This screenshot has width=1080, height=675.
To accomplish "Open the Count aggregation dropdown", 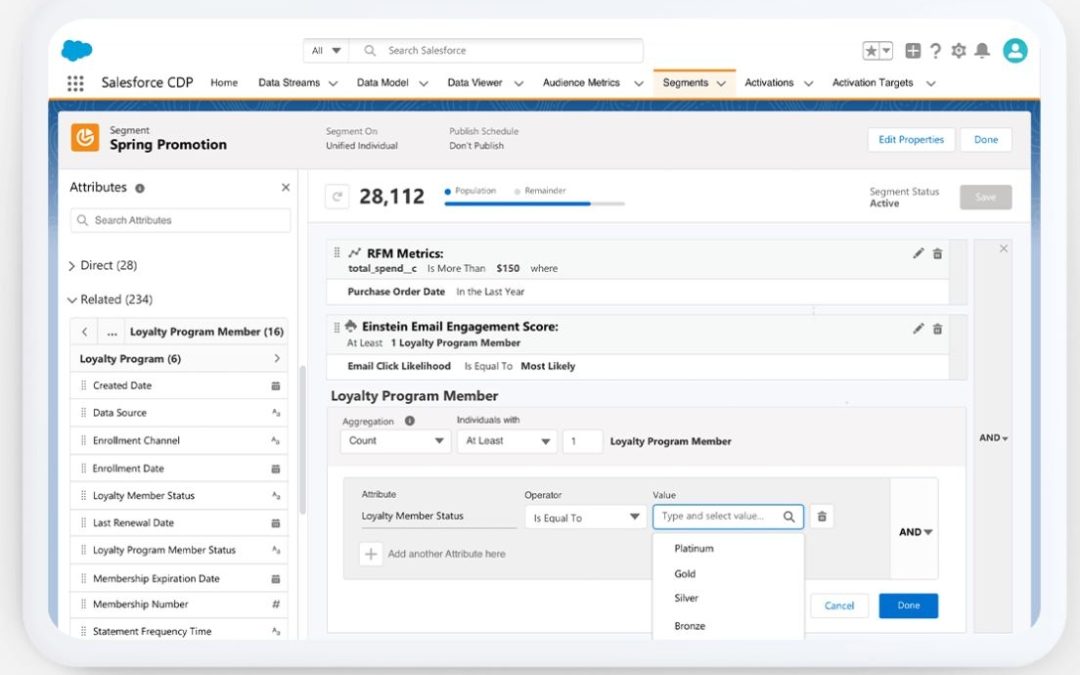I will pos(395,441).
